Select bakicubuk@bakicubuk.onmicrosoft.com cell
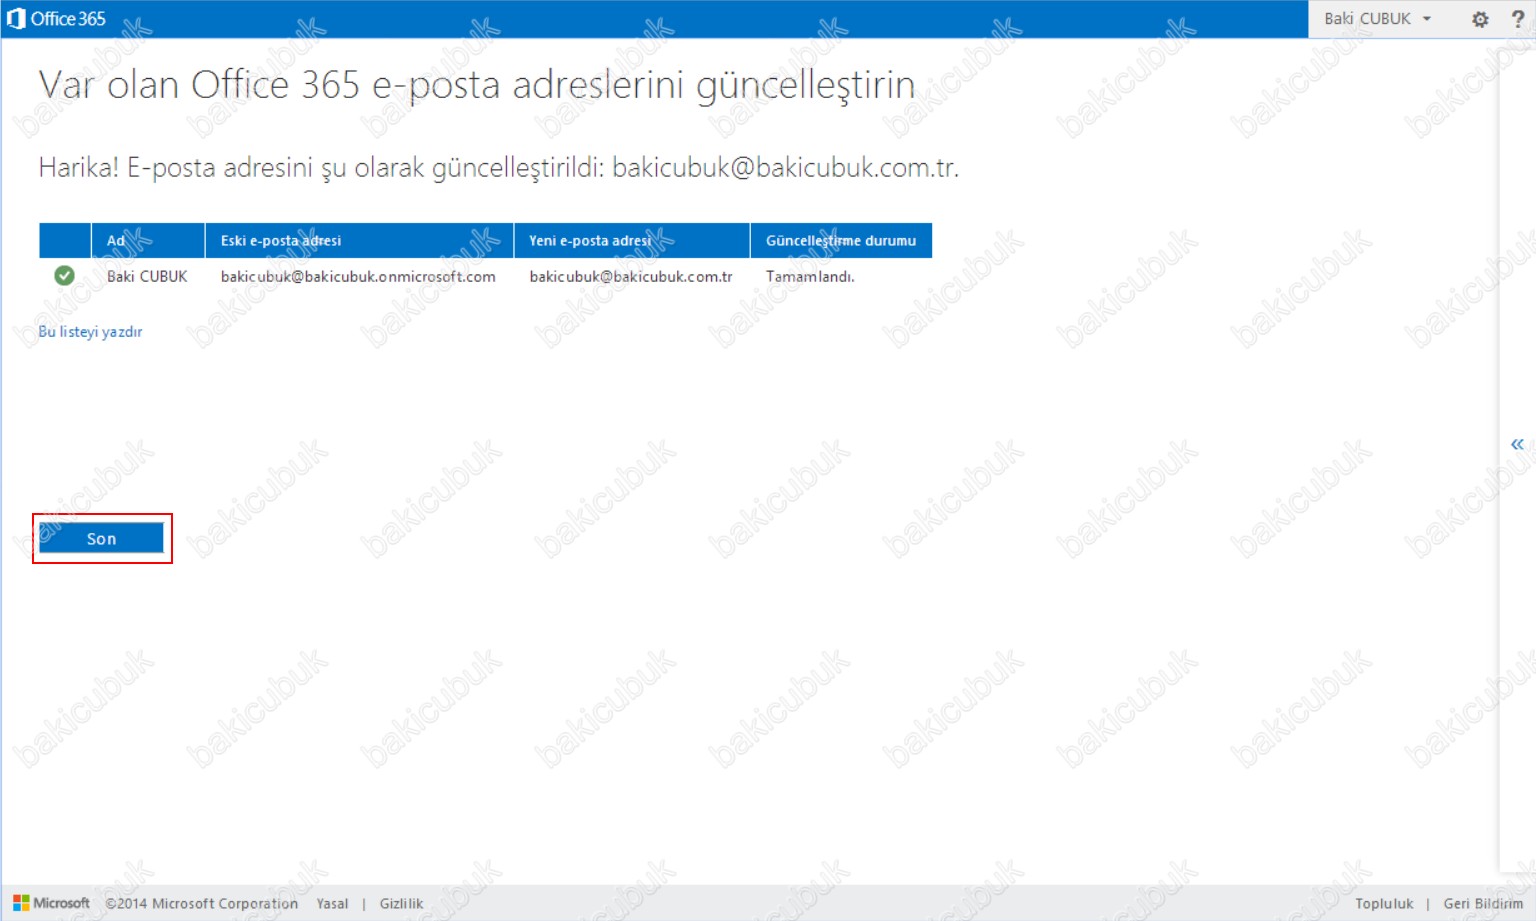Image resolution: width=1536 pixels, height=921 pixels. coord(358,276)
